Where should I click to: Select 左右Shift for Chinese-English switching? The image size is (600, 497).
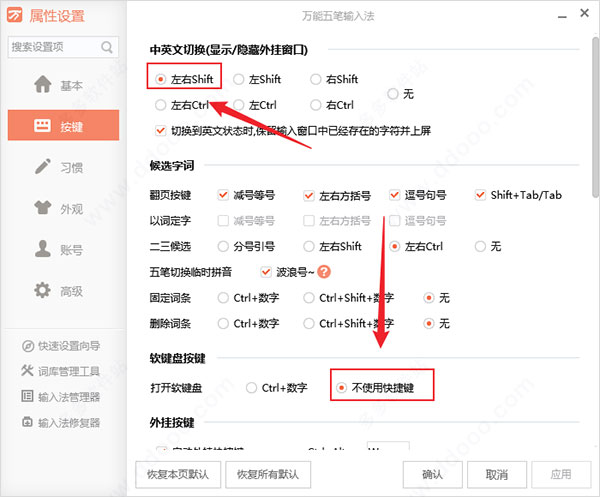160,79
